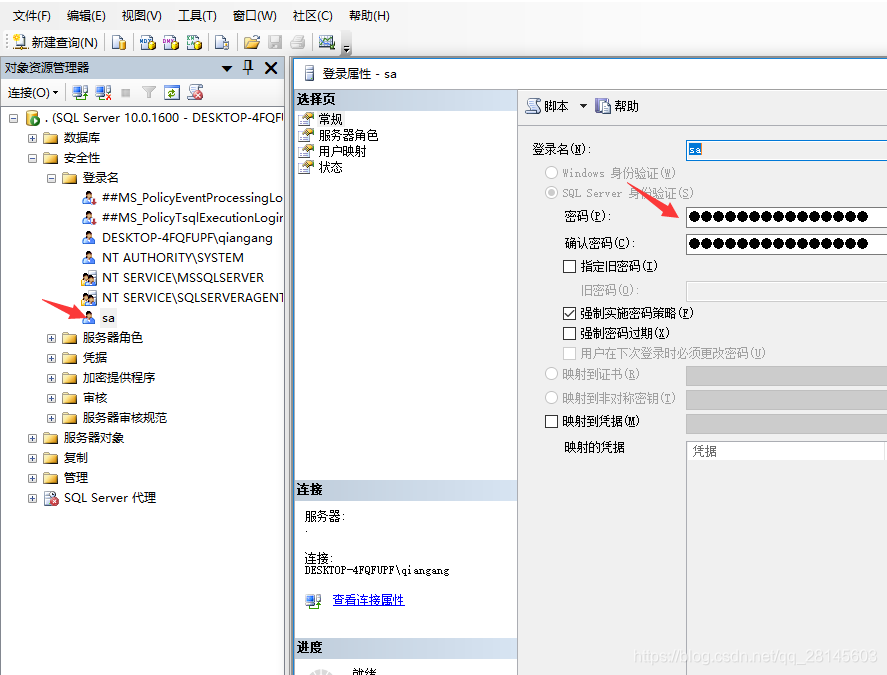Screen dimensions: 887x675
Task: Click the Open File folder icon
Action: click(252, 42)
